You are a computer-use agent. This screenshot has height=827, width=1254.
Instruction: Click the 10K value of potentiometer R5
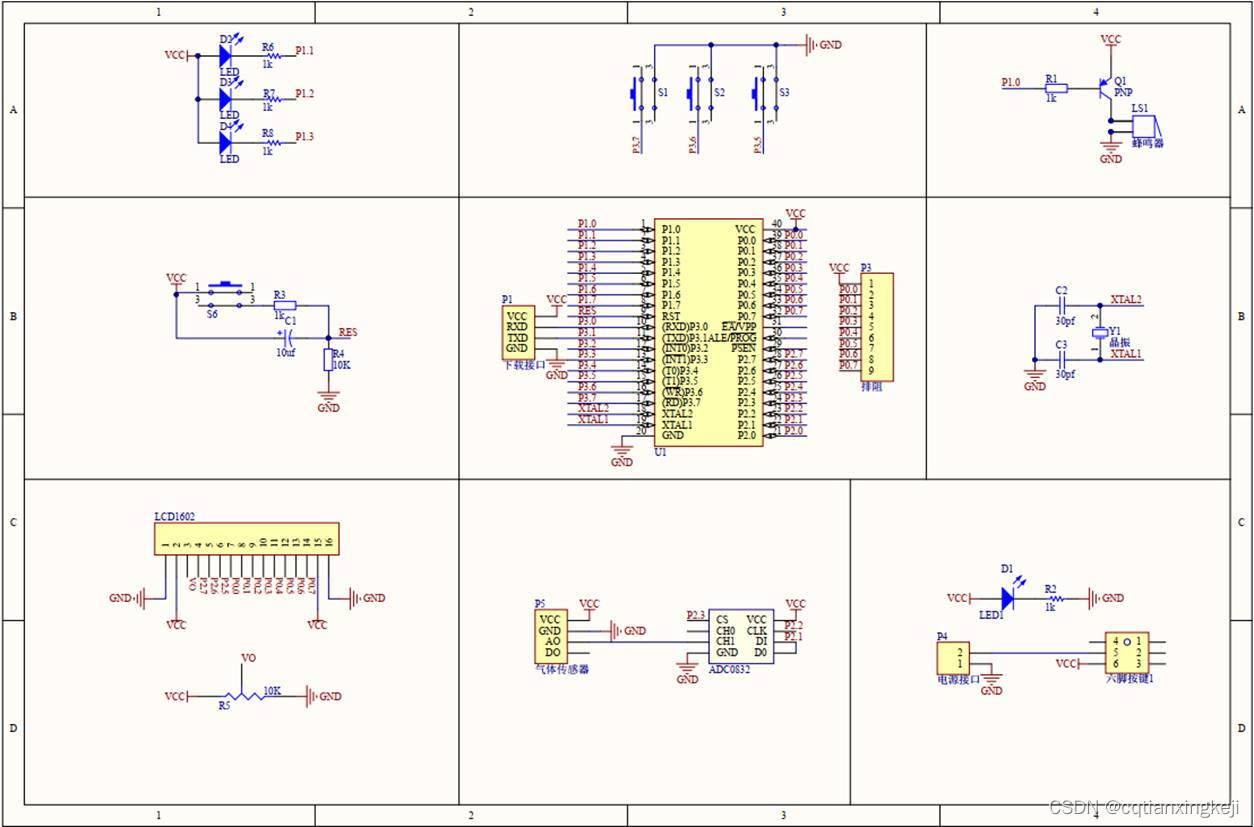coord(272,691)
